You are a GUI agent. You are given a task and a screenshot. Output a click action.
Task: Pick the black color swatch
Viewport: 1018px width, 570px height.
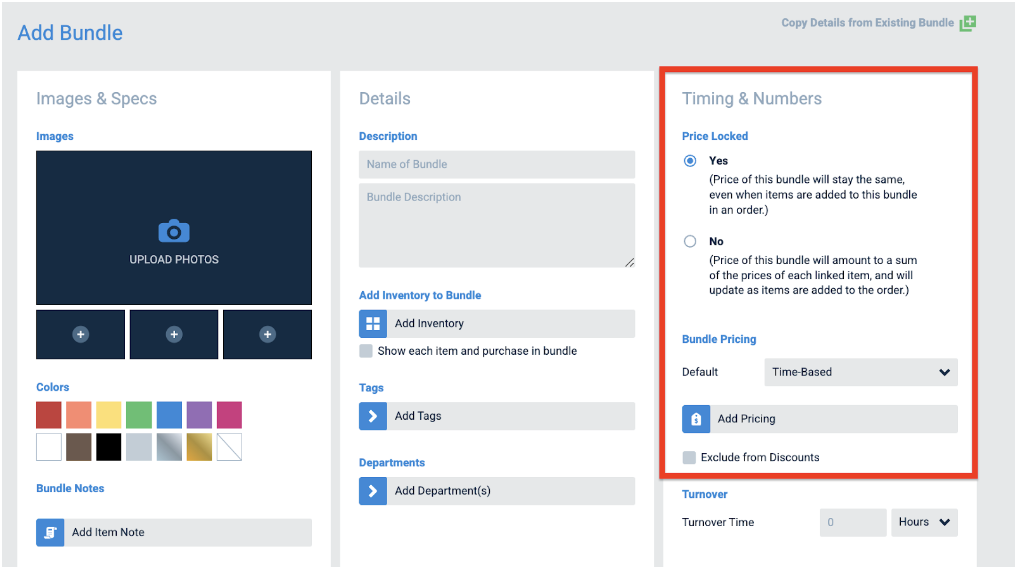pyautogui.click(x=108, y=447)
